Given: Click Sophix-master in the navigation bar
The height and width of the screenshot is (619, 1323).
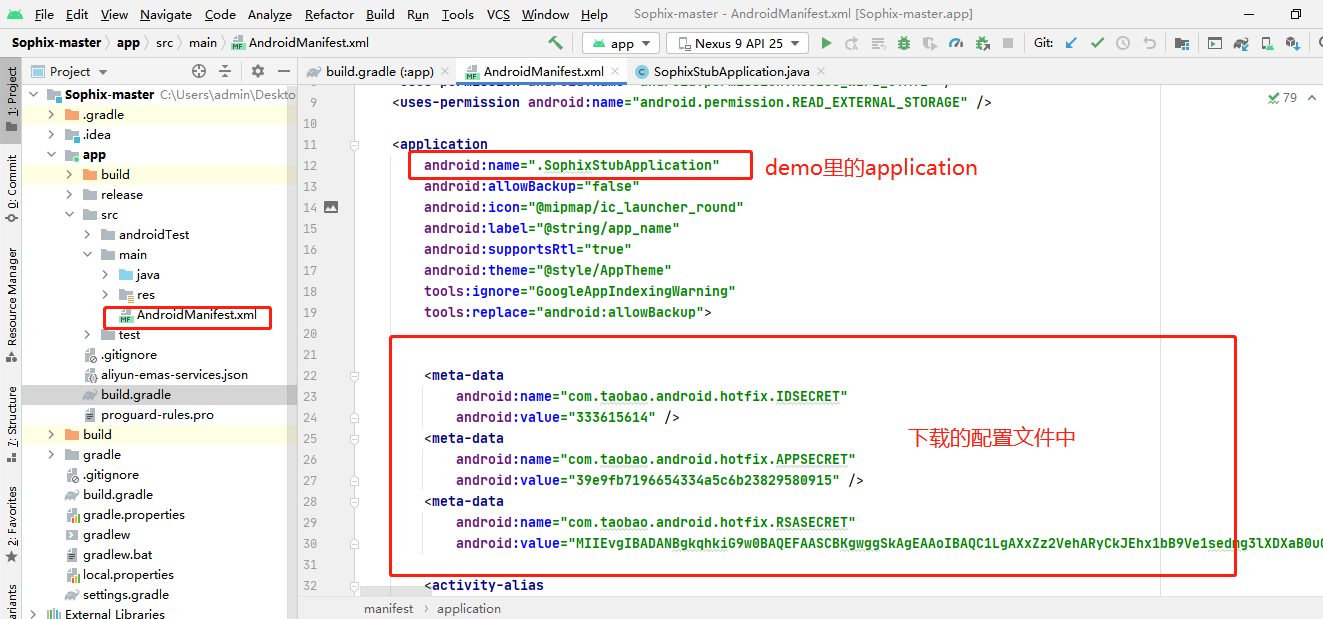Looking at the screenshot, I should click(x=56, y=43).
